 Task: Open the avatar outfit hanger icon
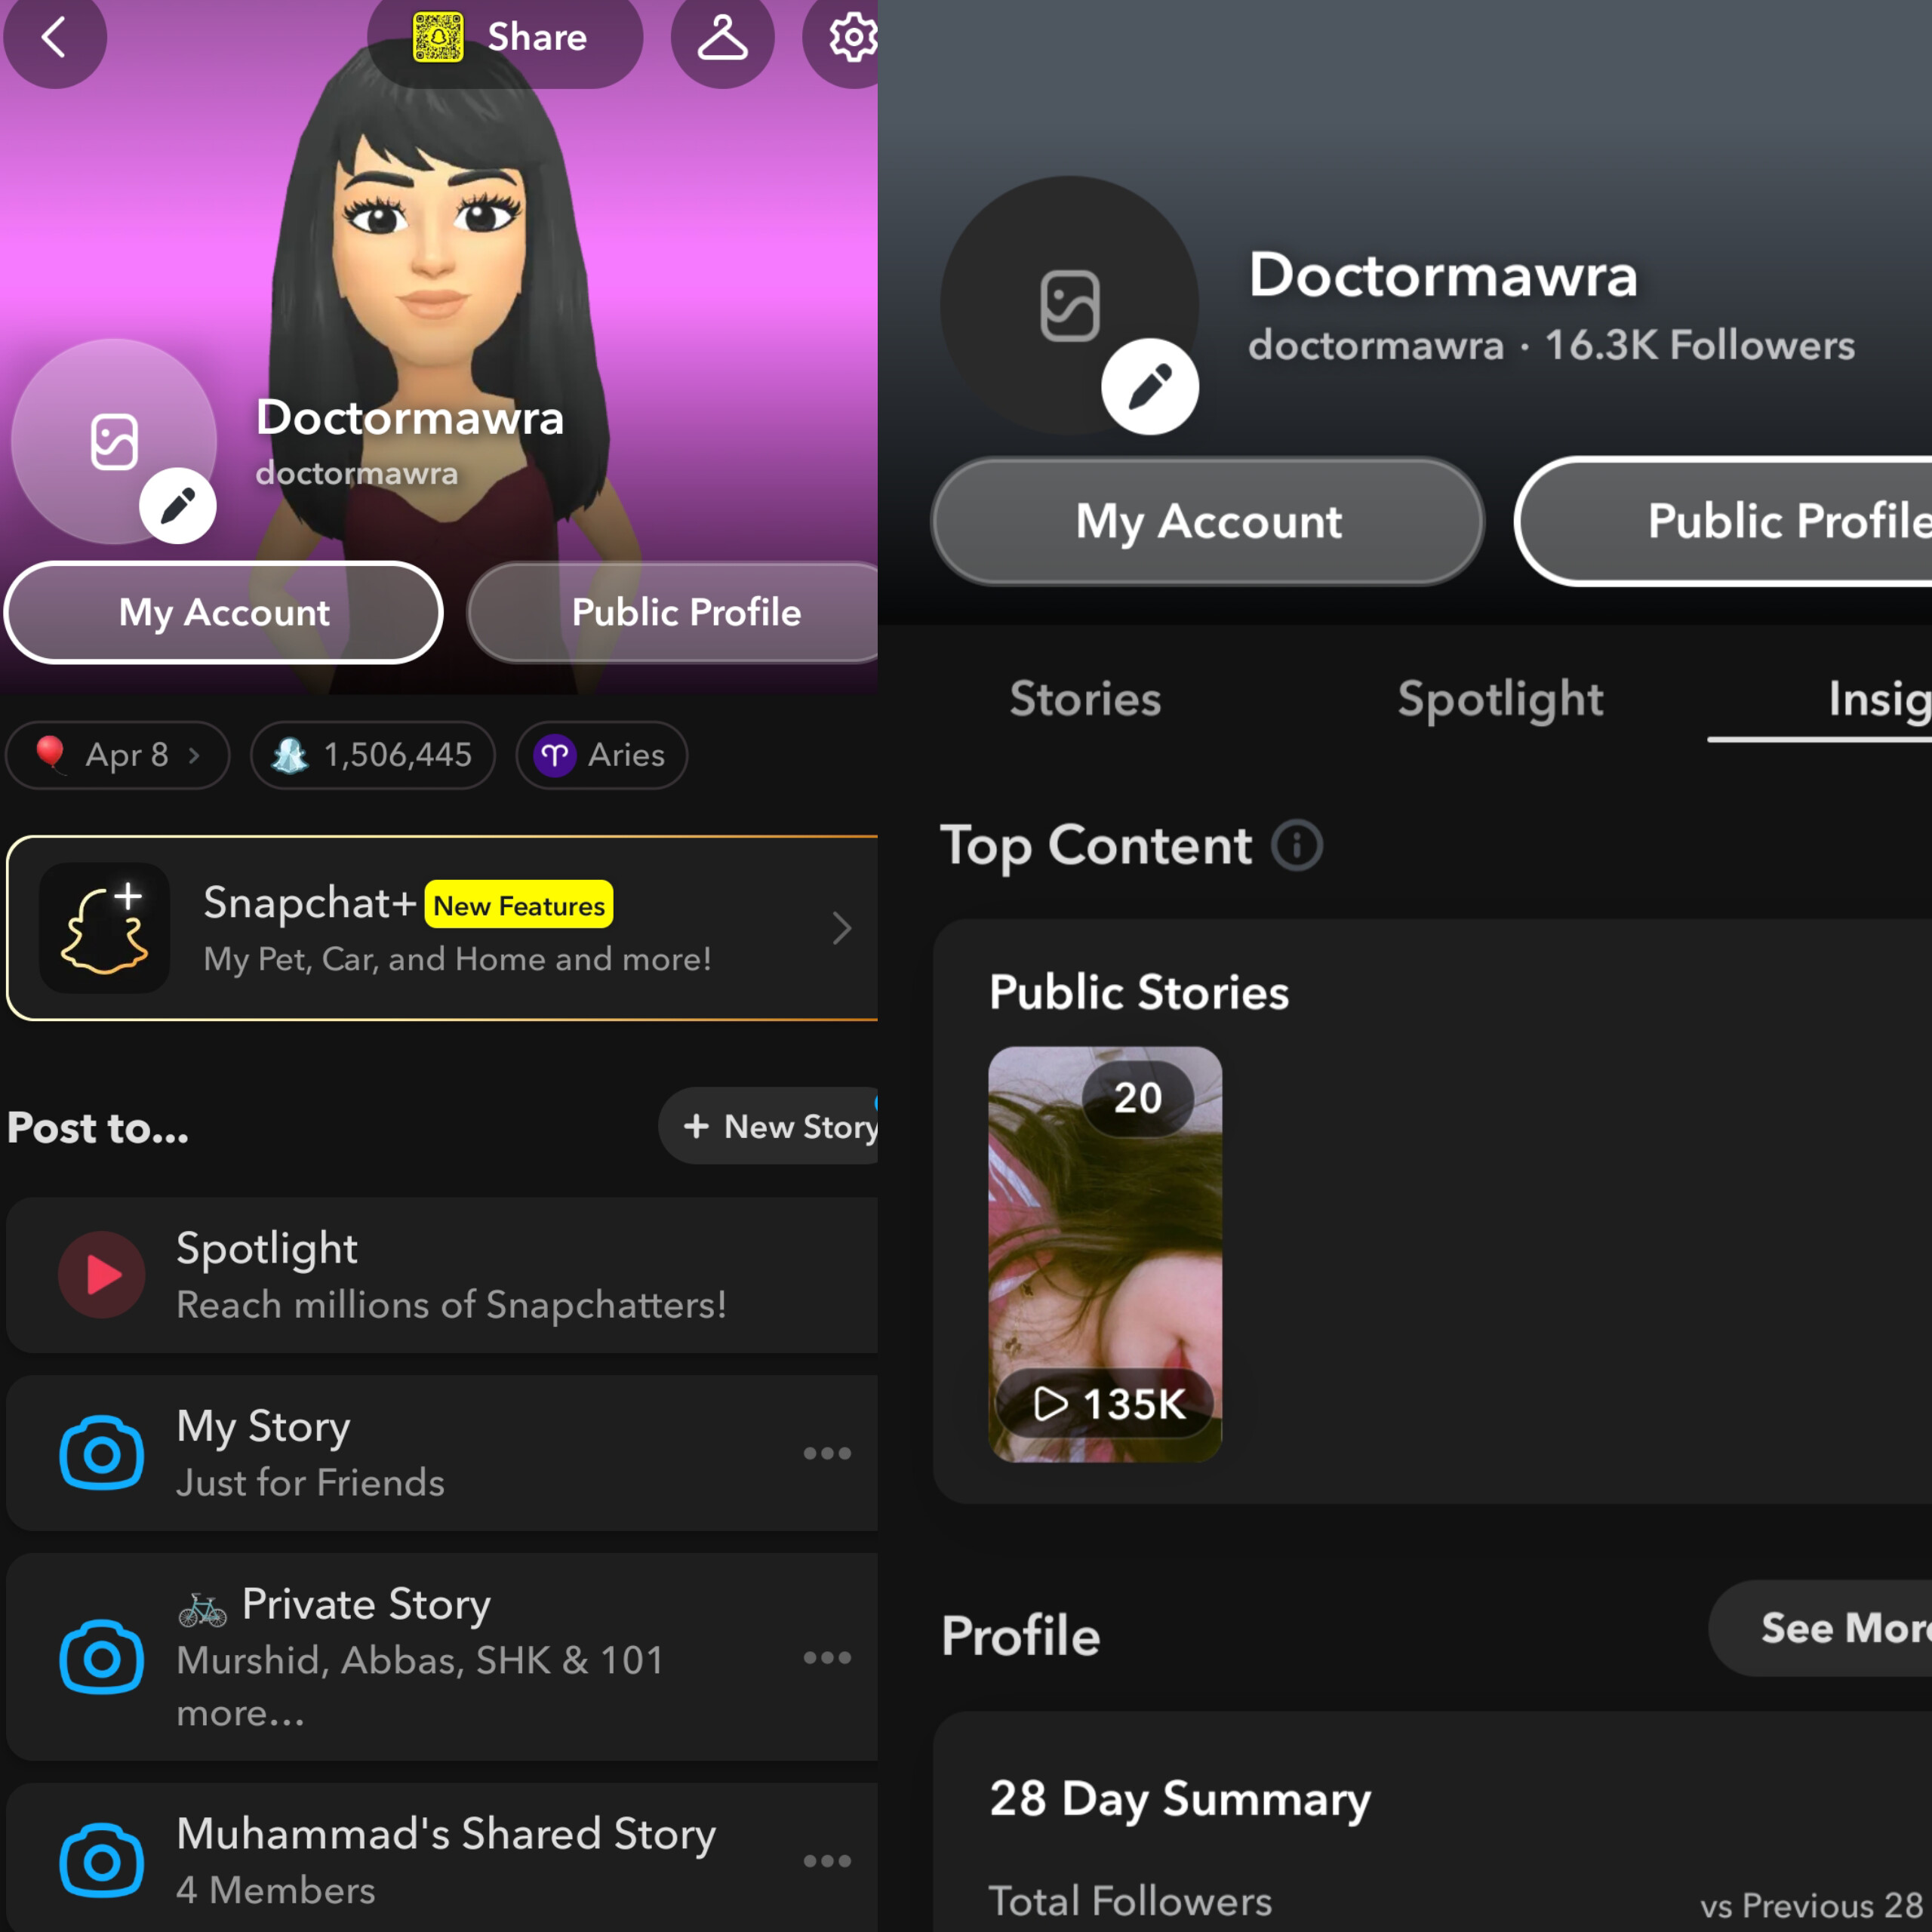coord(722,37)
